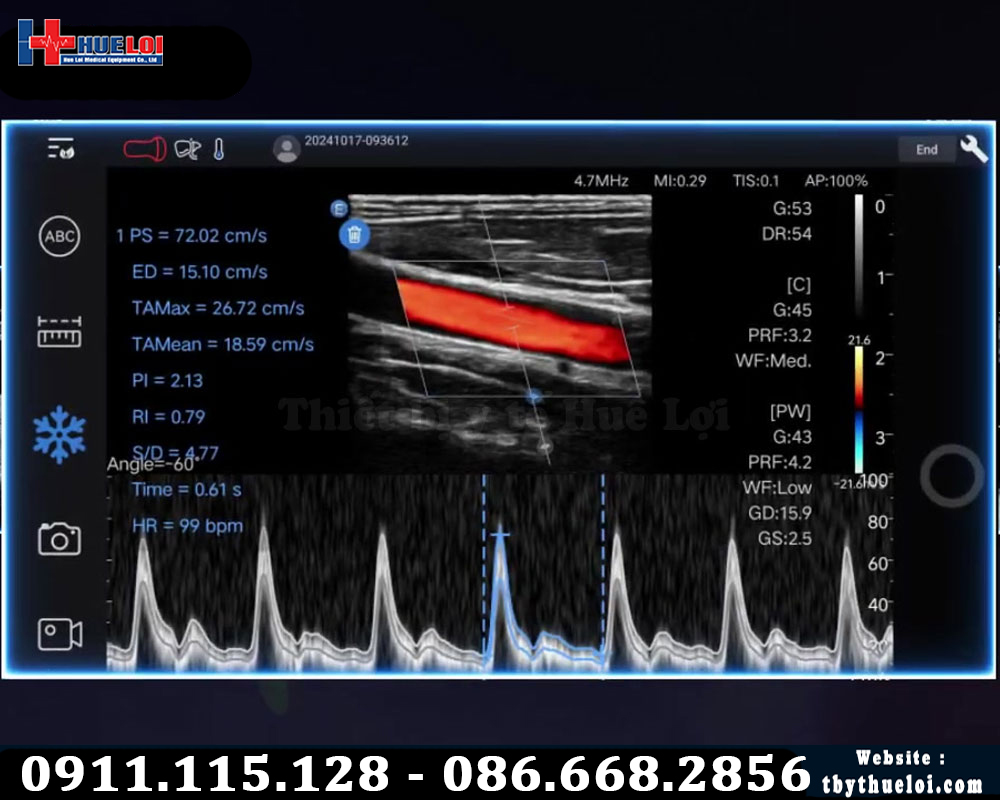This screenshot has width=1000, height=800.
Task: Open the patient profile avatar
Action: 287,149
